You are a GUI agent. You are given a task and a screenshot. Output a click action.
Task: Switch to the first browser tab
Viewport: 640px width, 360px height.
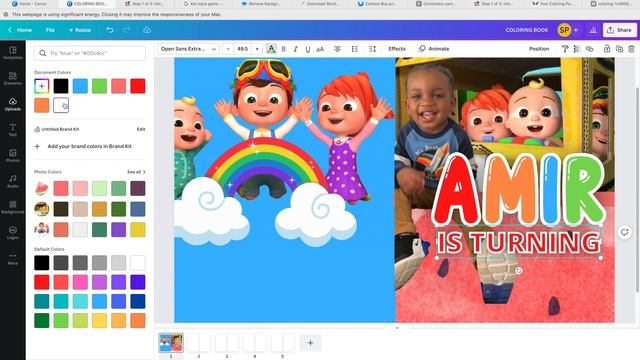tap(29, 4)
